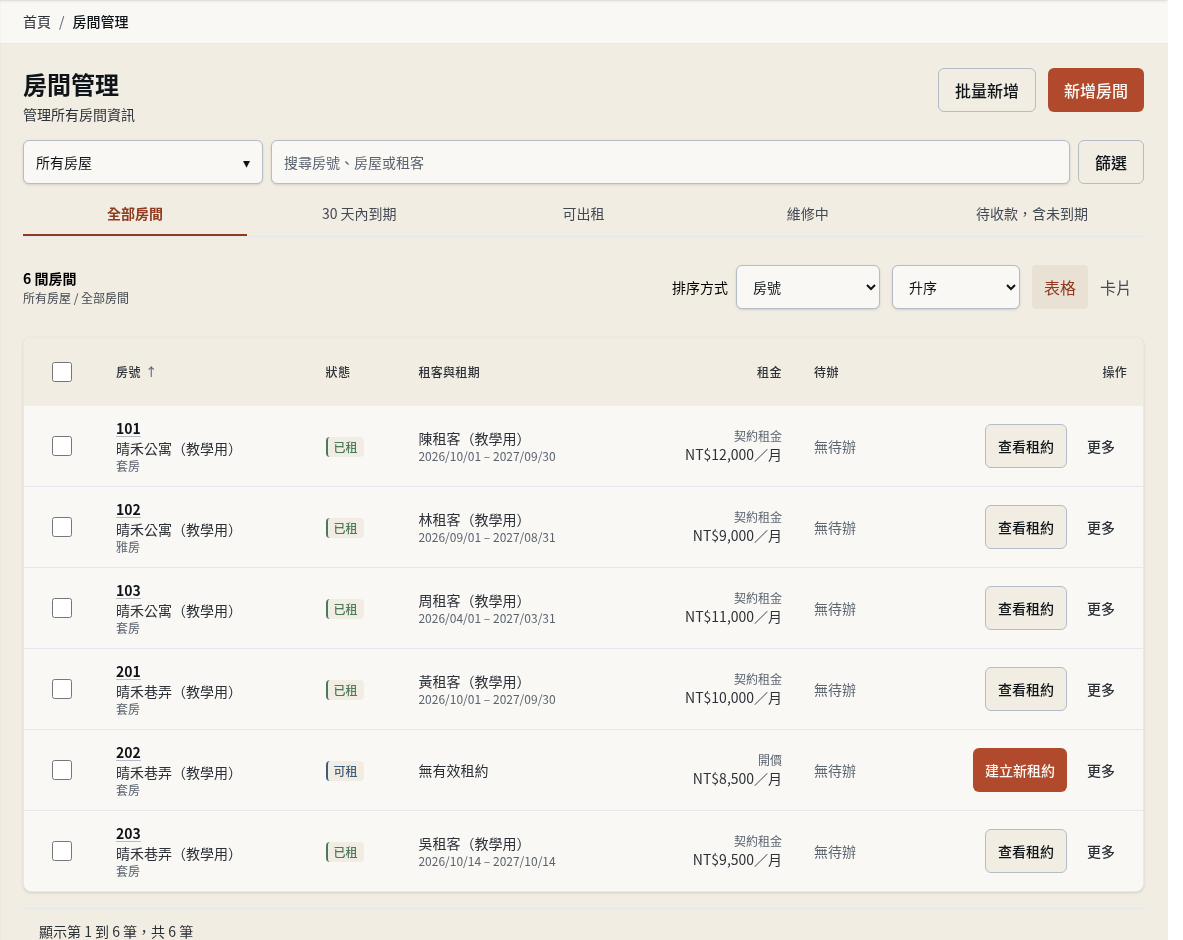The width and height of the screenshot is (1183, 940).
Task: Show the 可出租 tab
Action: (583, 214)
